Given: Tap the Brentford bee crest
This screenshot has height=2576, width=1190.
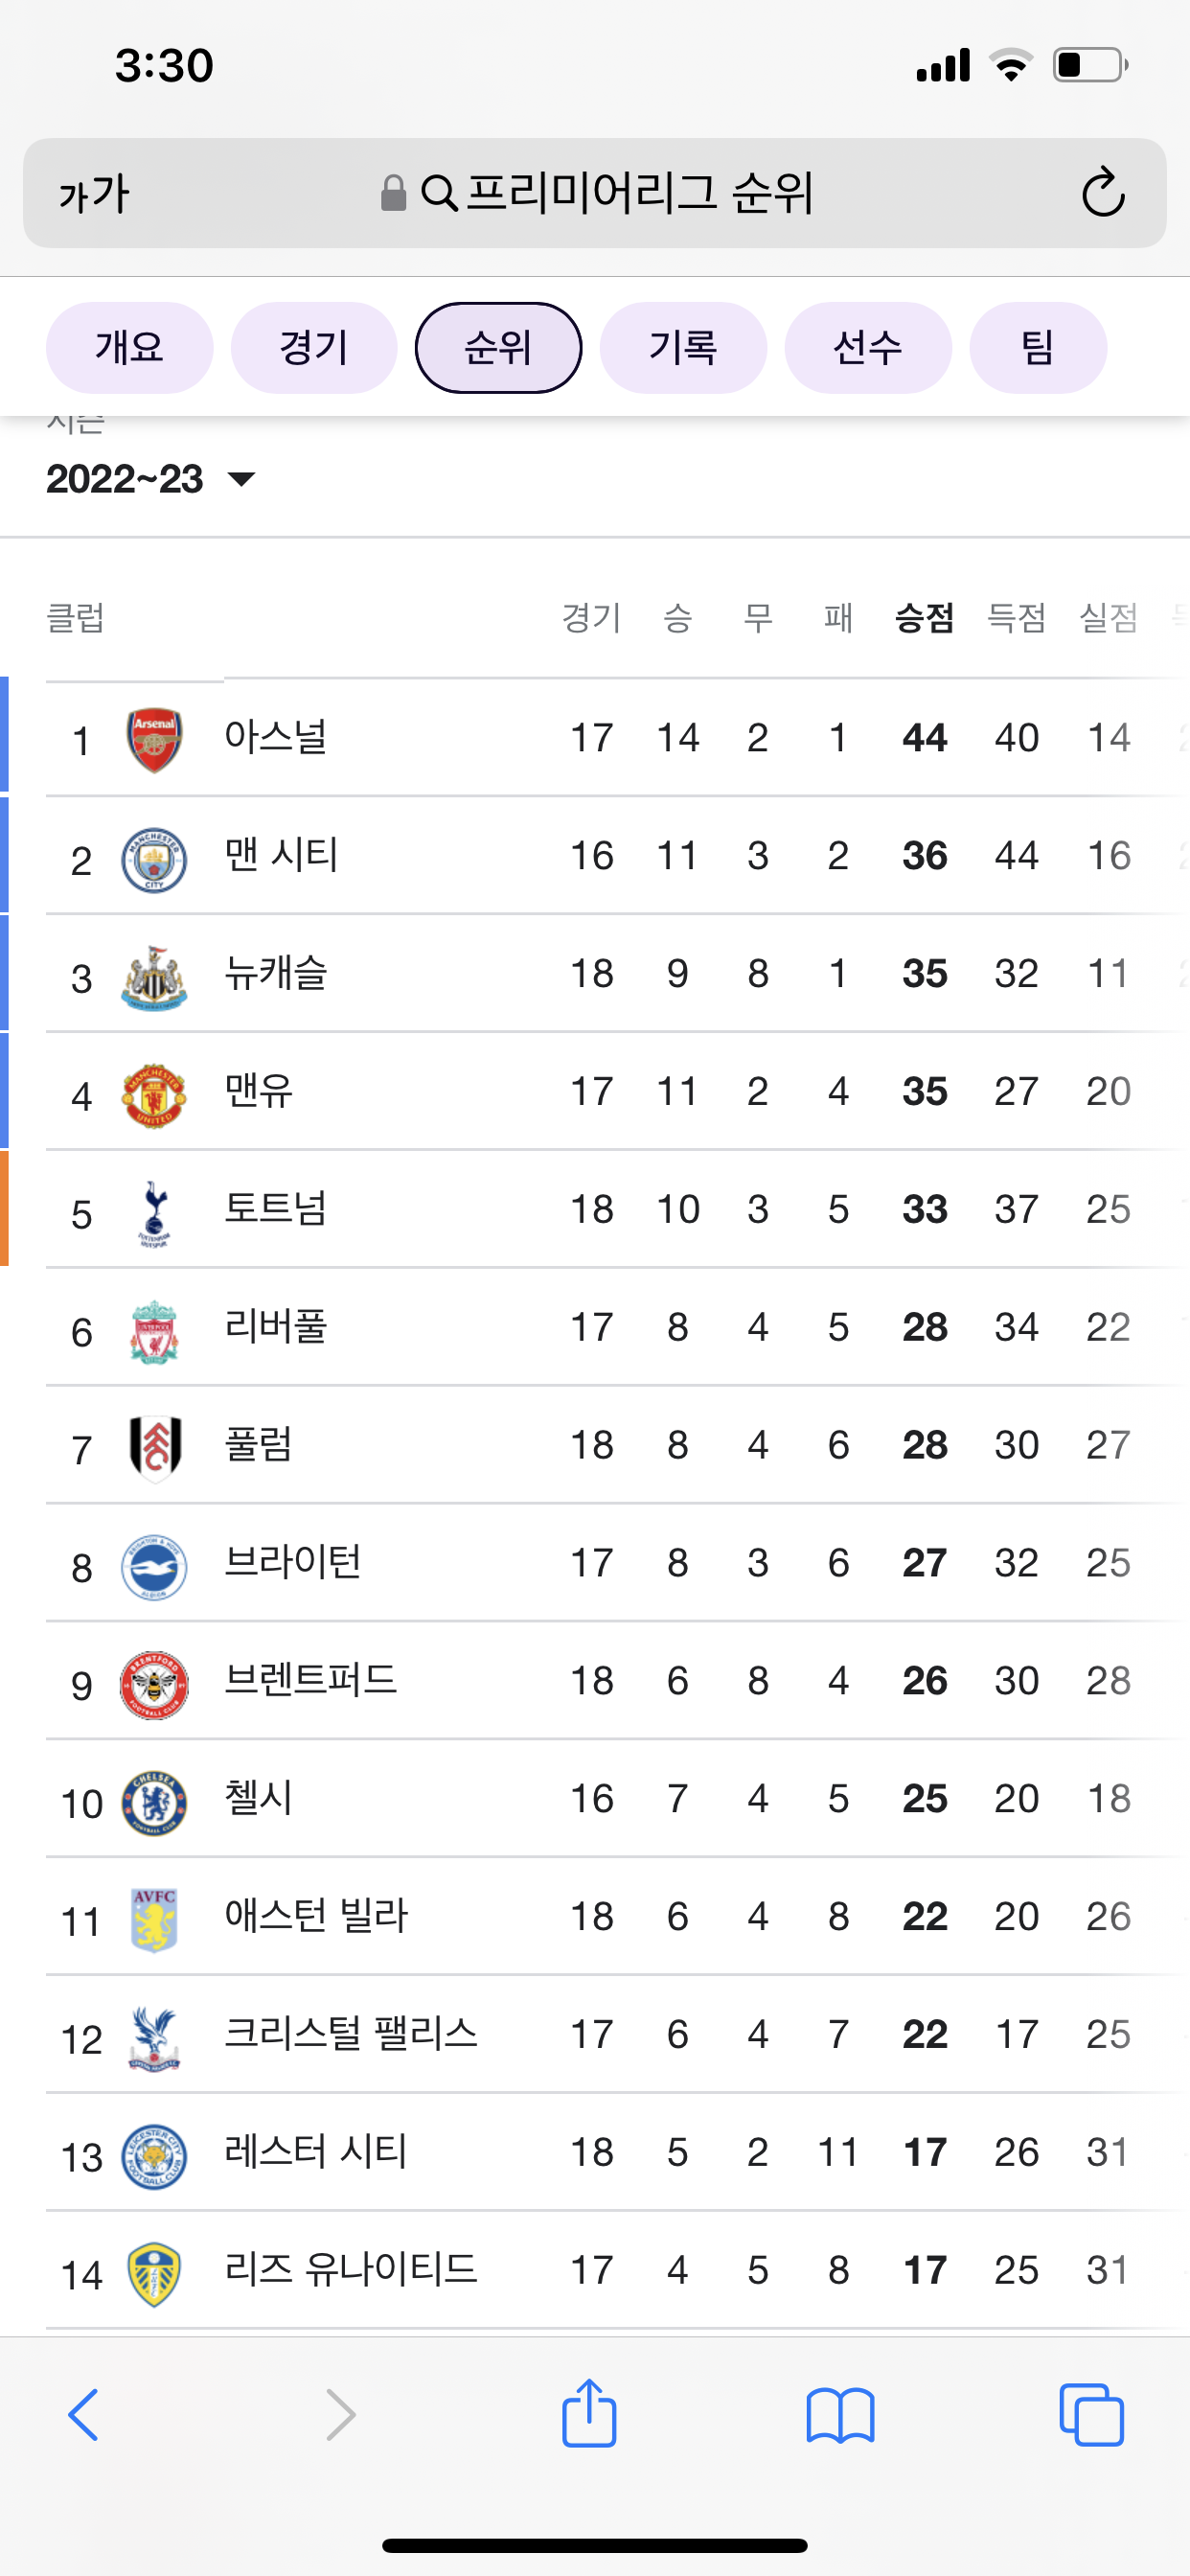Looking at the screenshot, I should (154, 1685).
